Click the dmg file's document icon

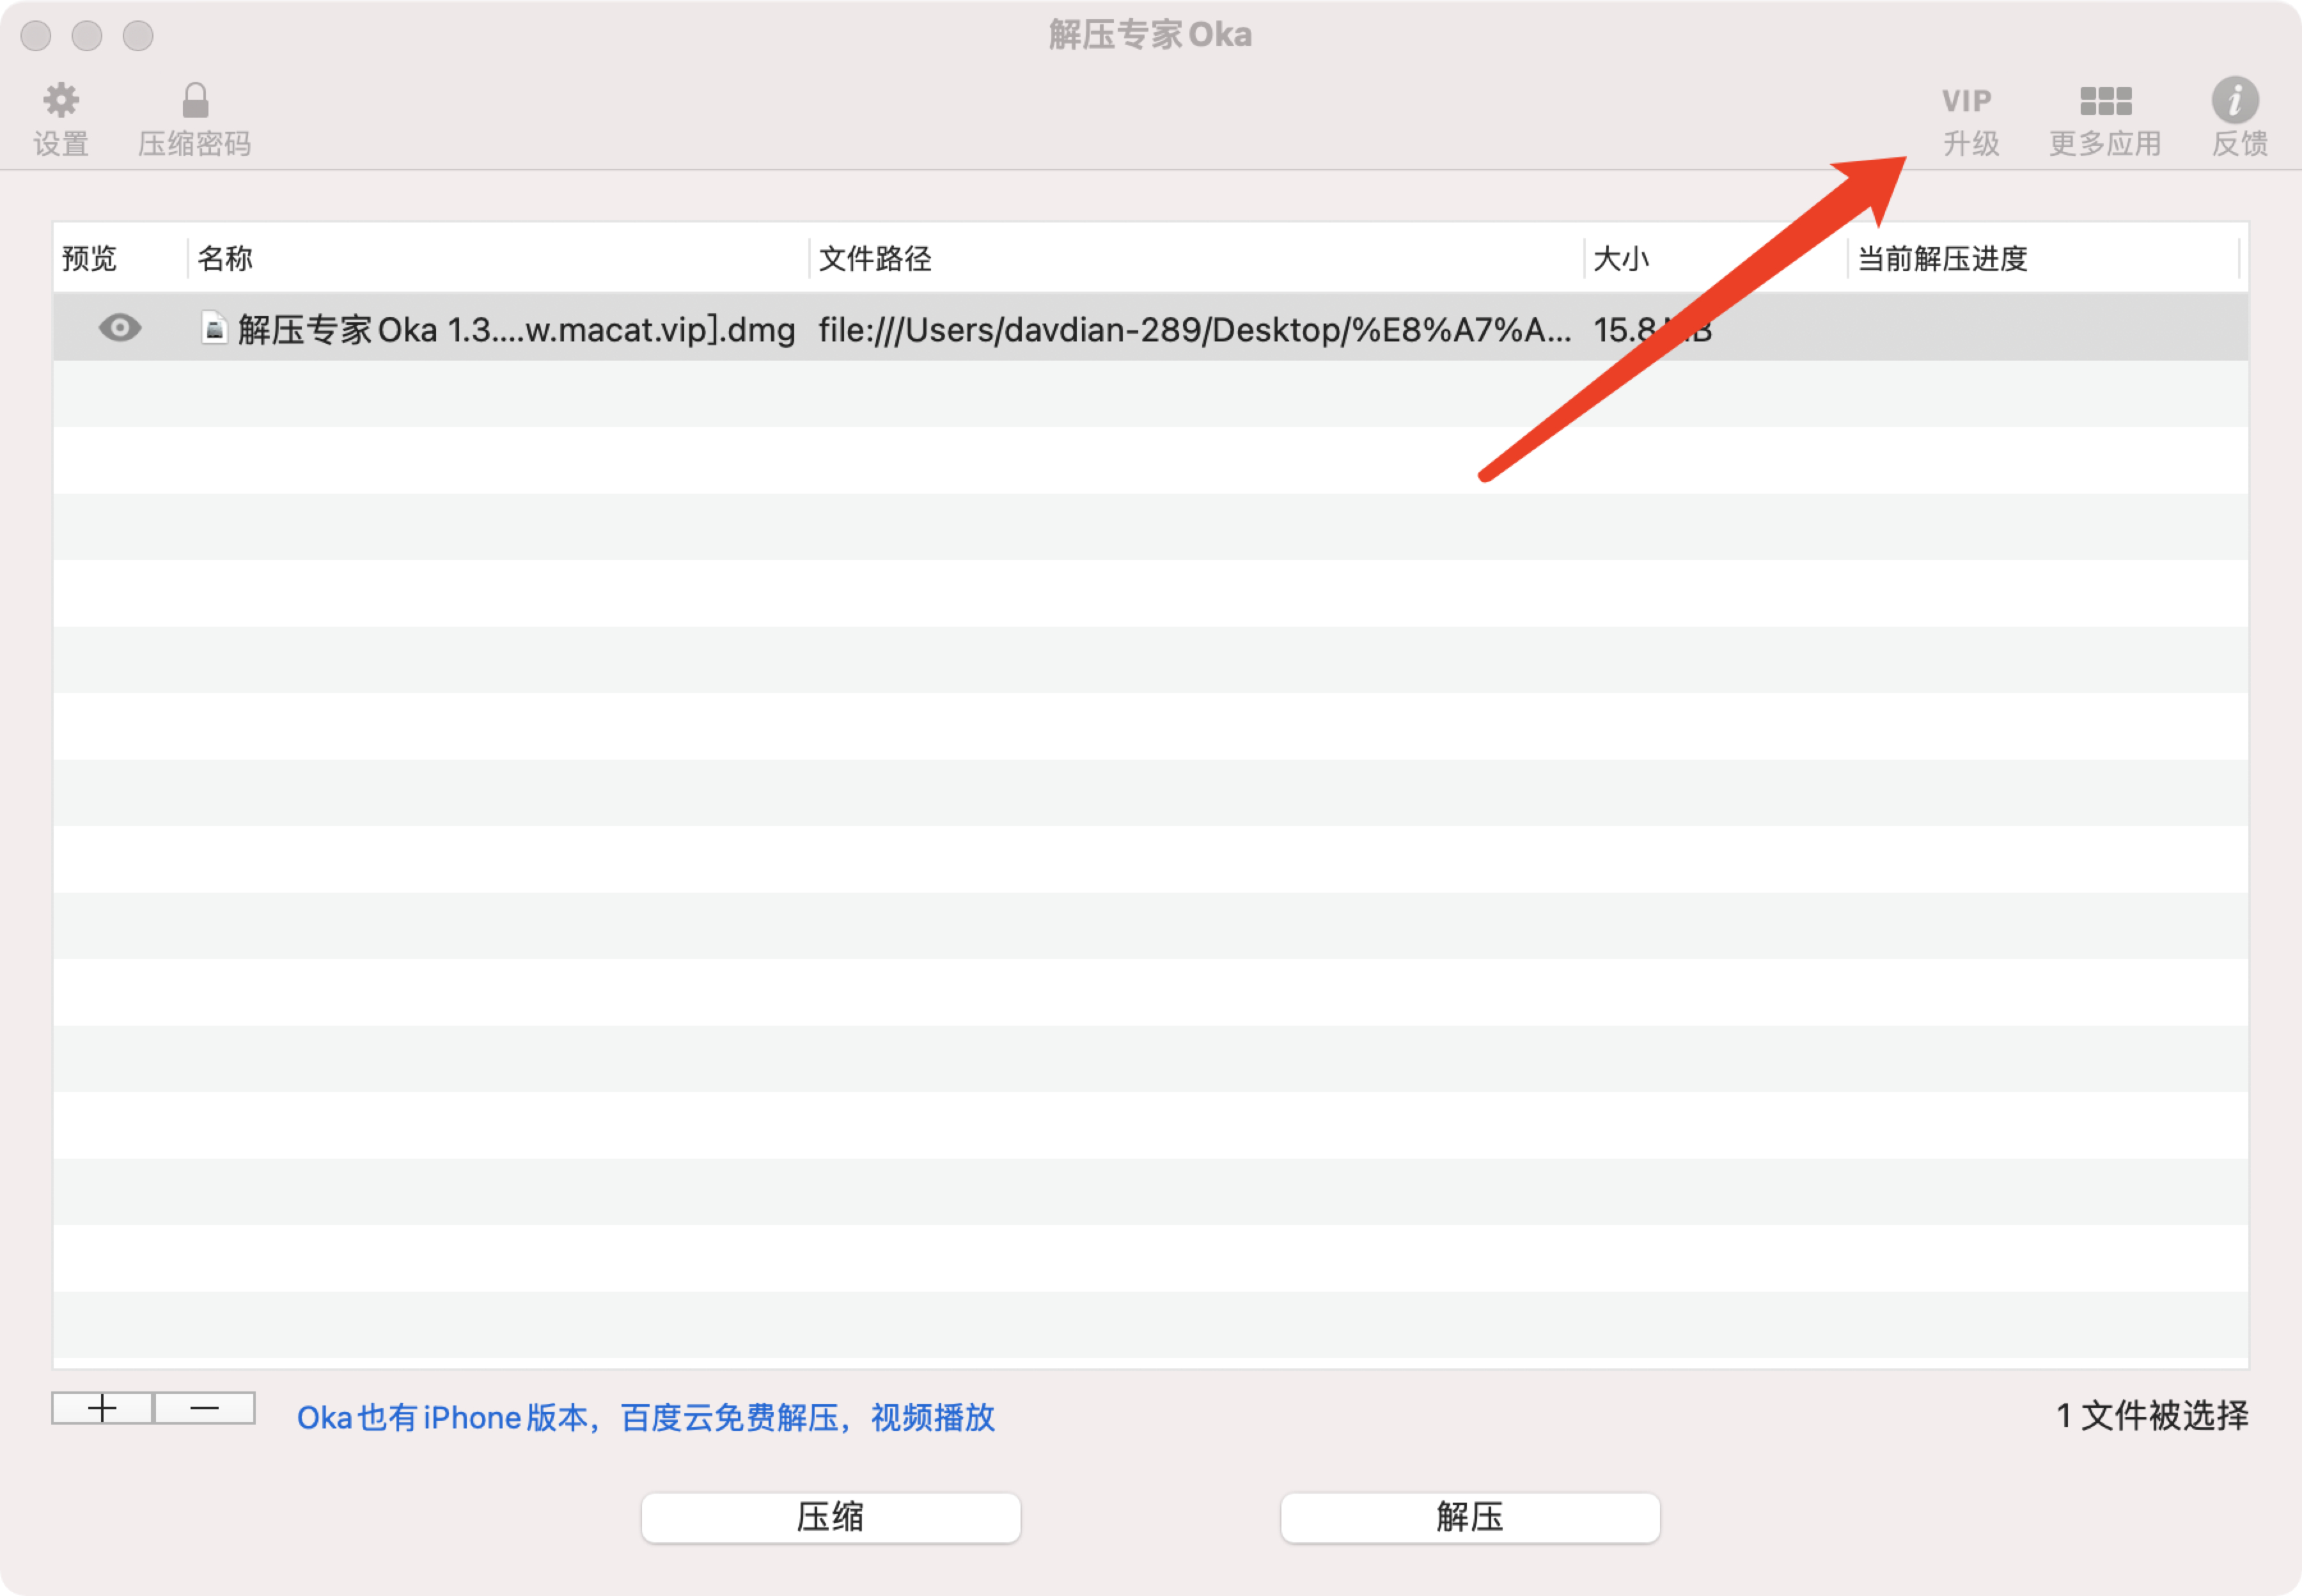pos(213,327)
